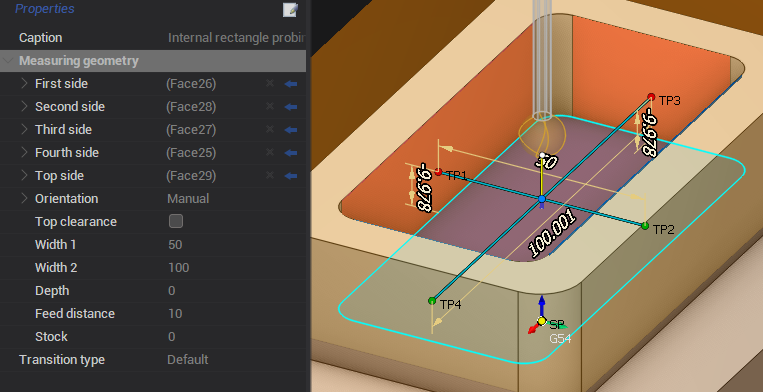763x392 pixels.
Task: Pick Fourth side face with blue arrow
Action: [291, 152]
